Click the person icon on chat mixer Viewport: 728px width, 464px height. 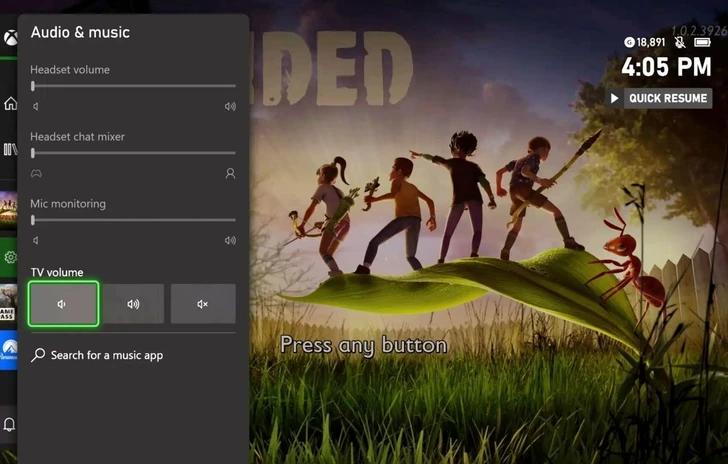point(230,173)
